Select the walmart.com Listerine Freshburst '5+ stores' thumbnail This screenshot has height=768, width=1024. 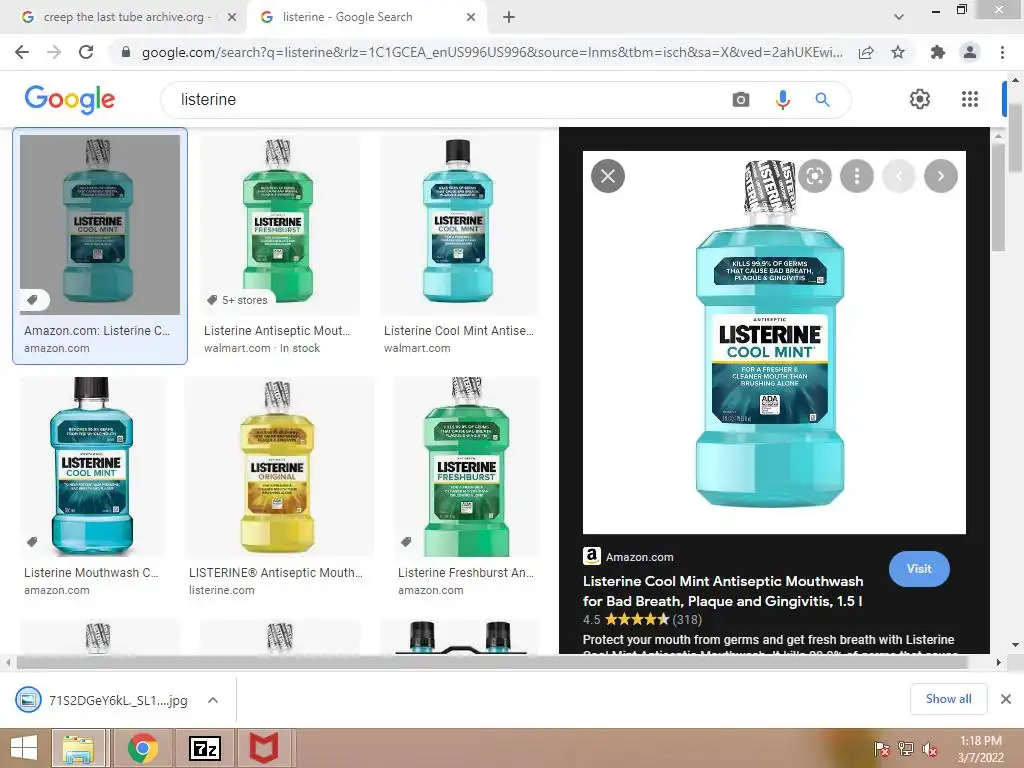(279, 225)
